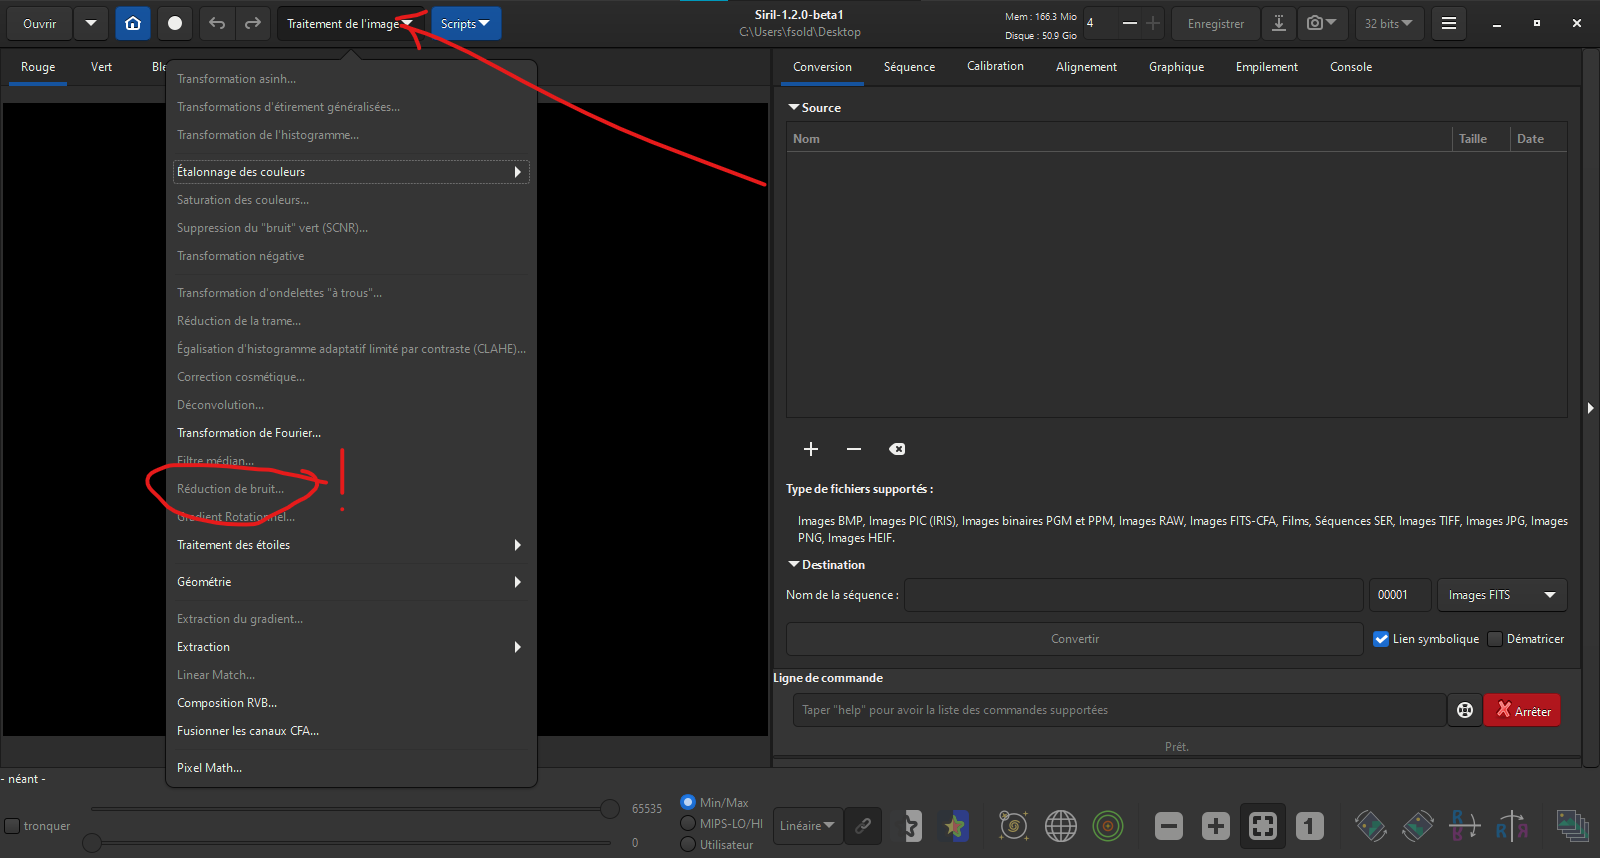Click the snapshot camera icon
Viewport: 1600px width, 858px height.
coord(1322,23)
